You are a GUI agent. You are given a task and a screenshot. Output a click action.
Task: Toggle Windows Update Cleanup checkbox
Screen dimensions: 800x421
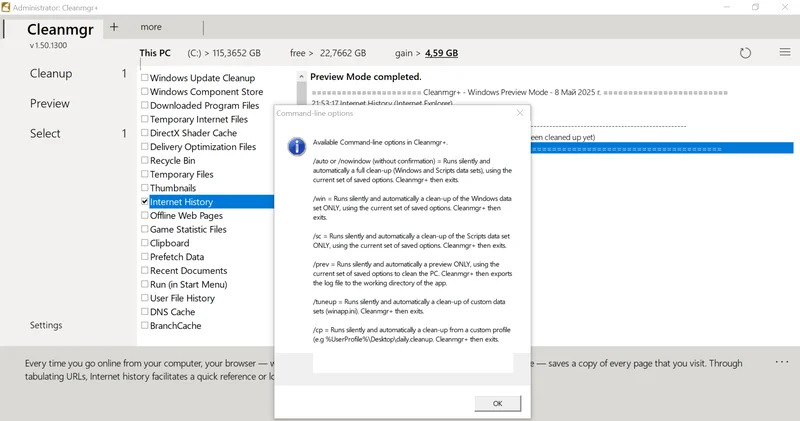tap(145, 78)
